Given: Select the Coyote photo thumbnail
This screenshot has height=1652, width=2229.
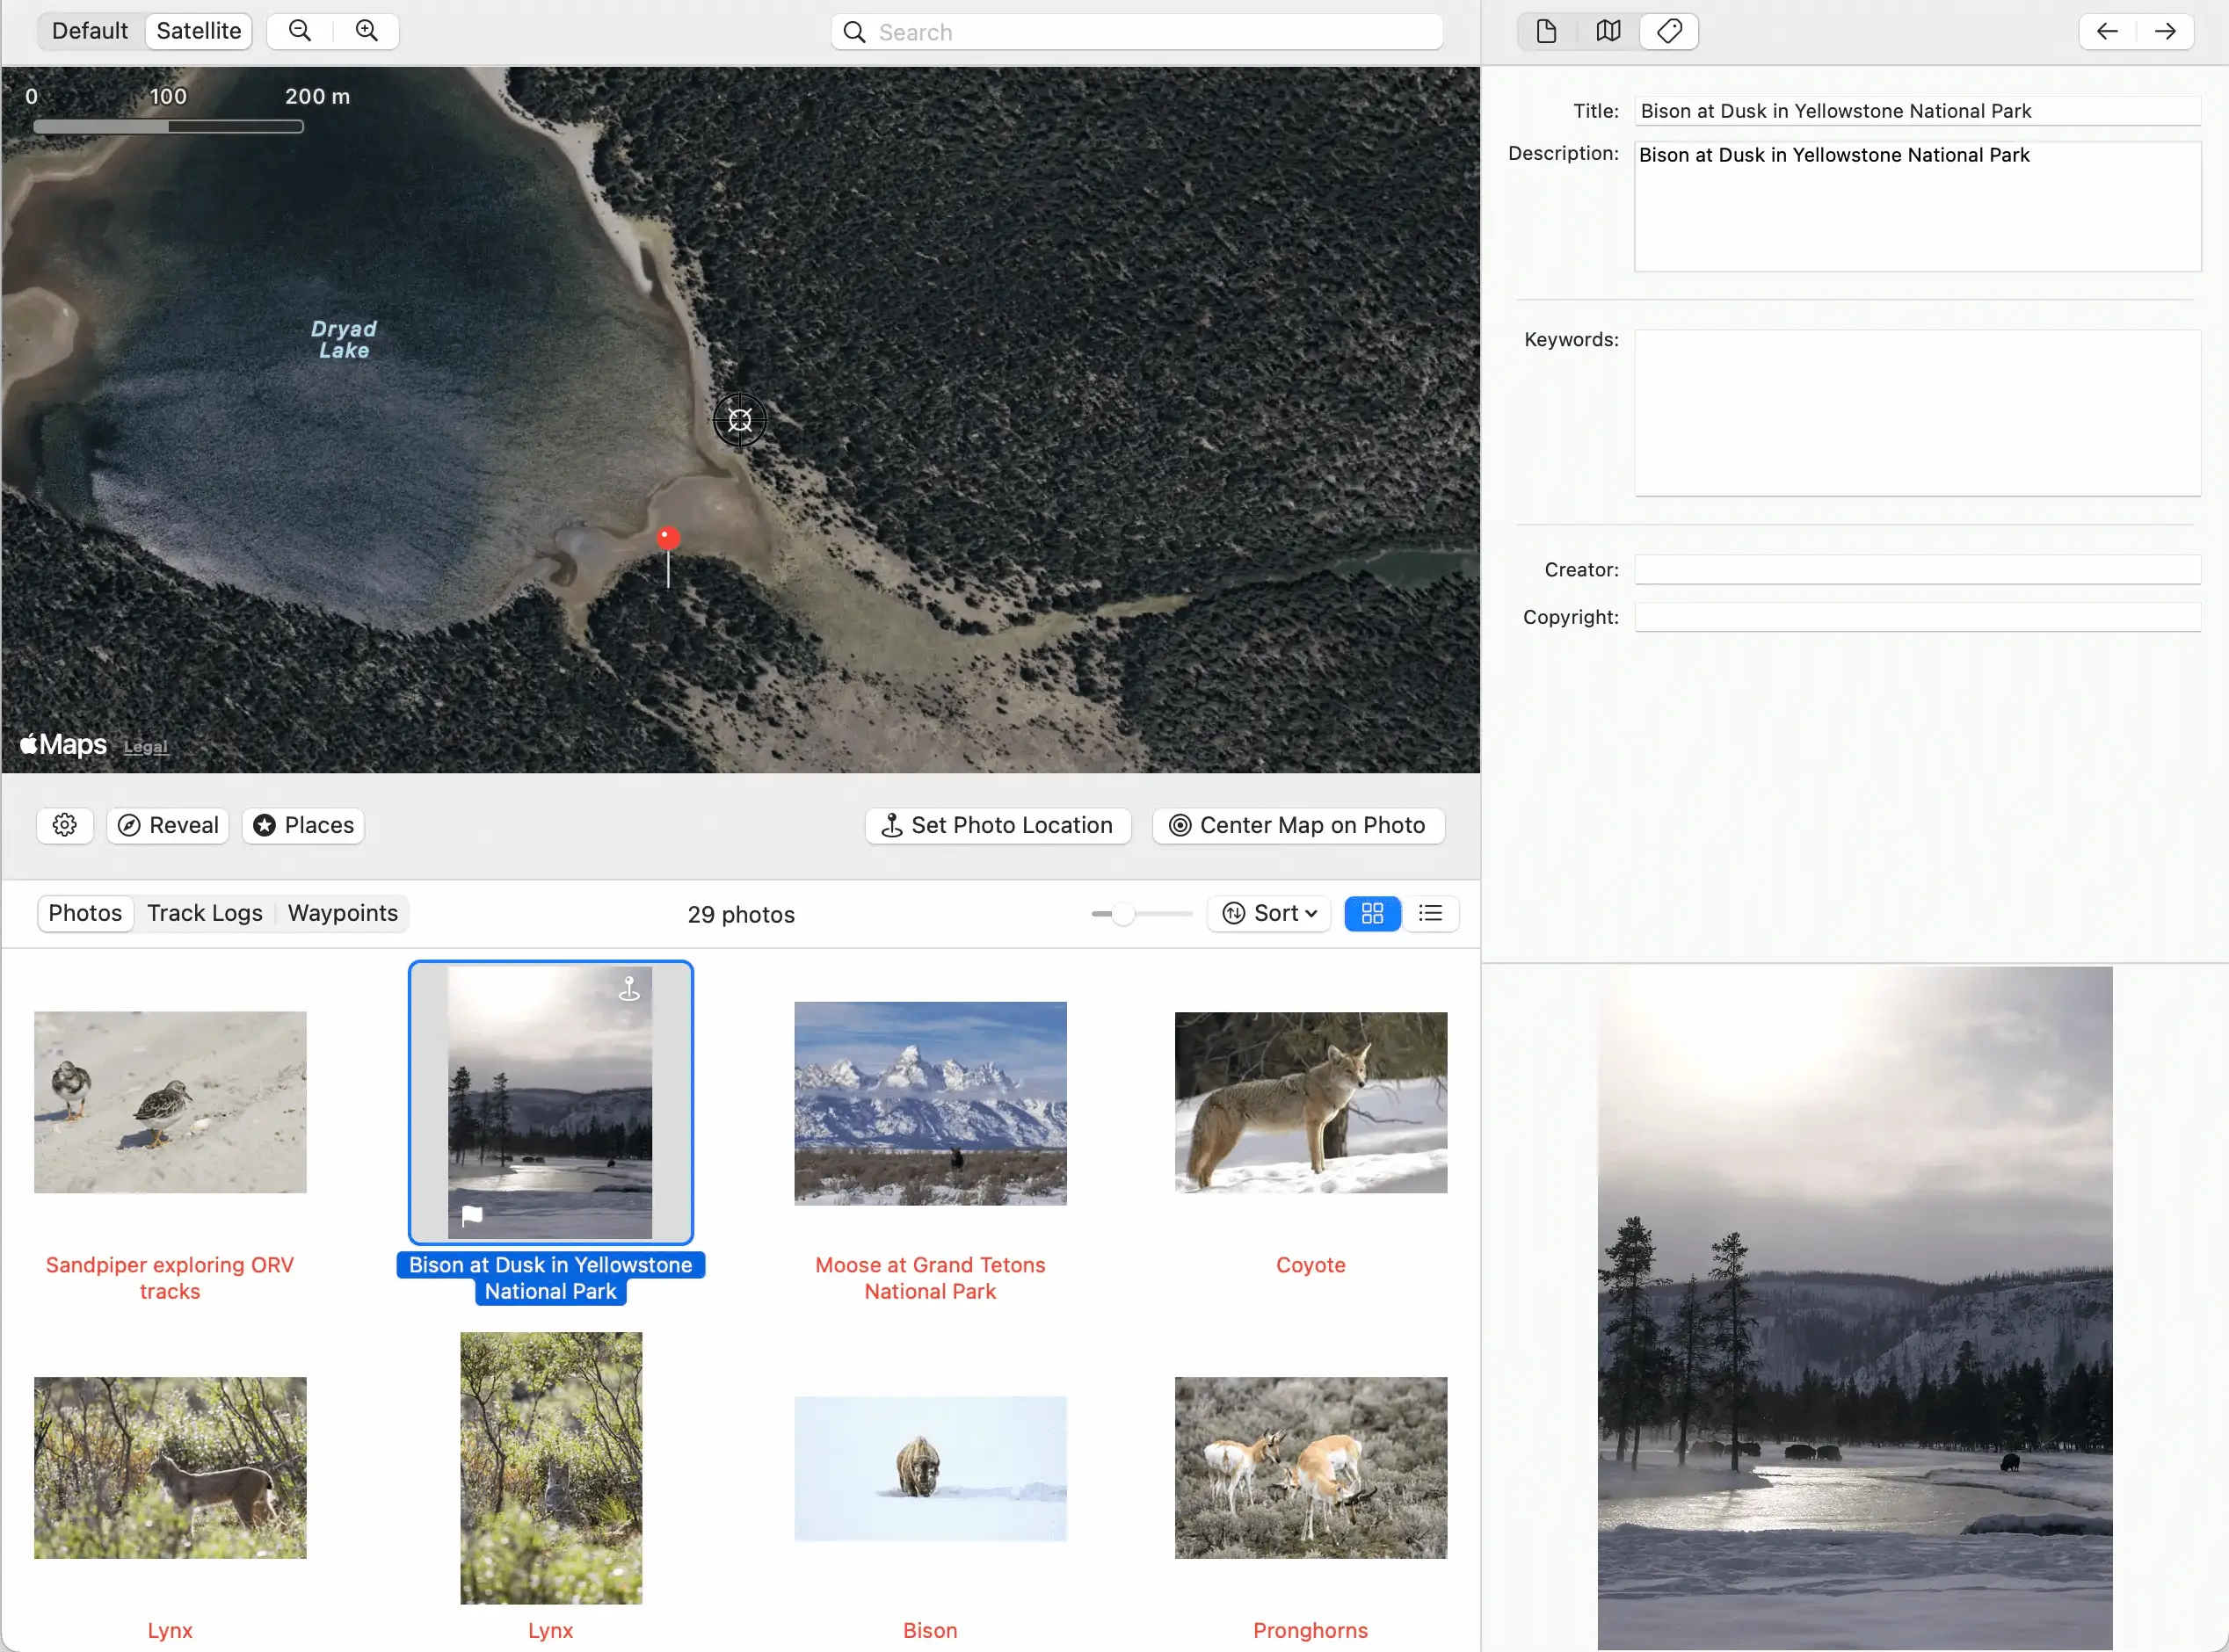Looking at the screenshot, I should tap(1310, 1102).
